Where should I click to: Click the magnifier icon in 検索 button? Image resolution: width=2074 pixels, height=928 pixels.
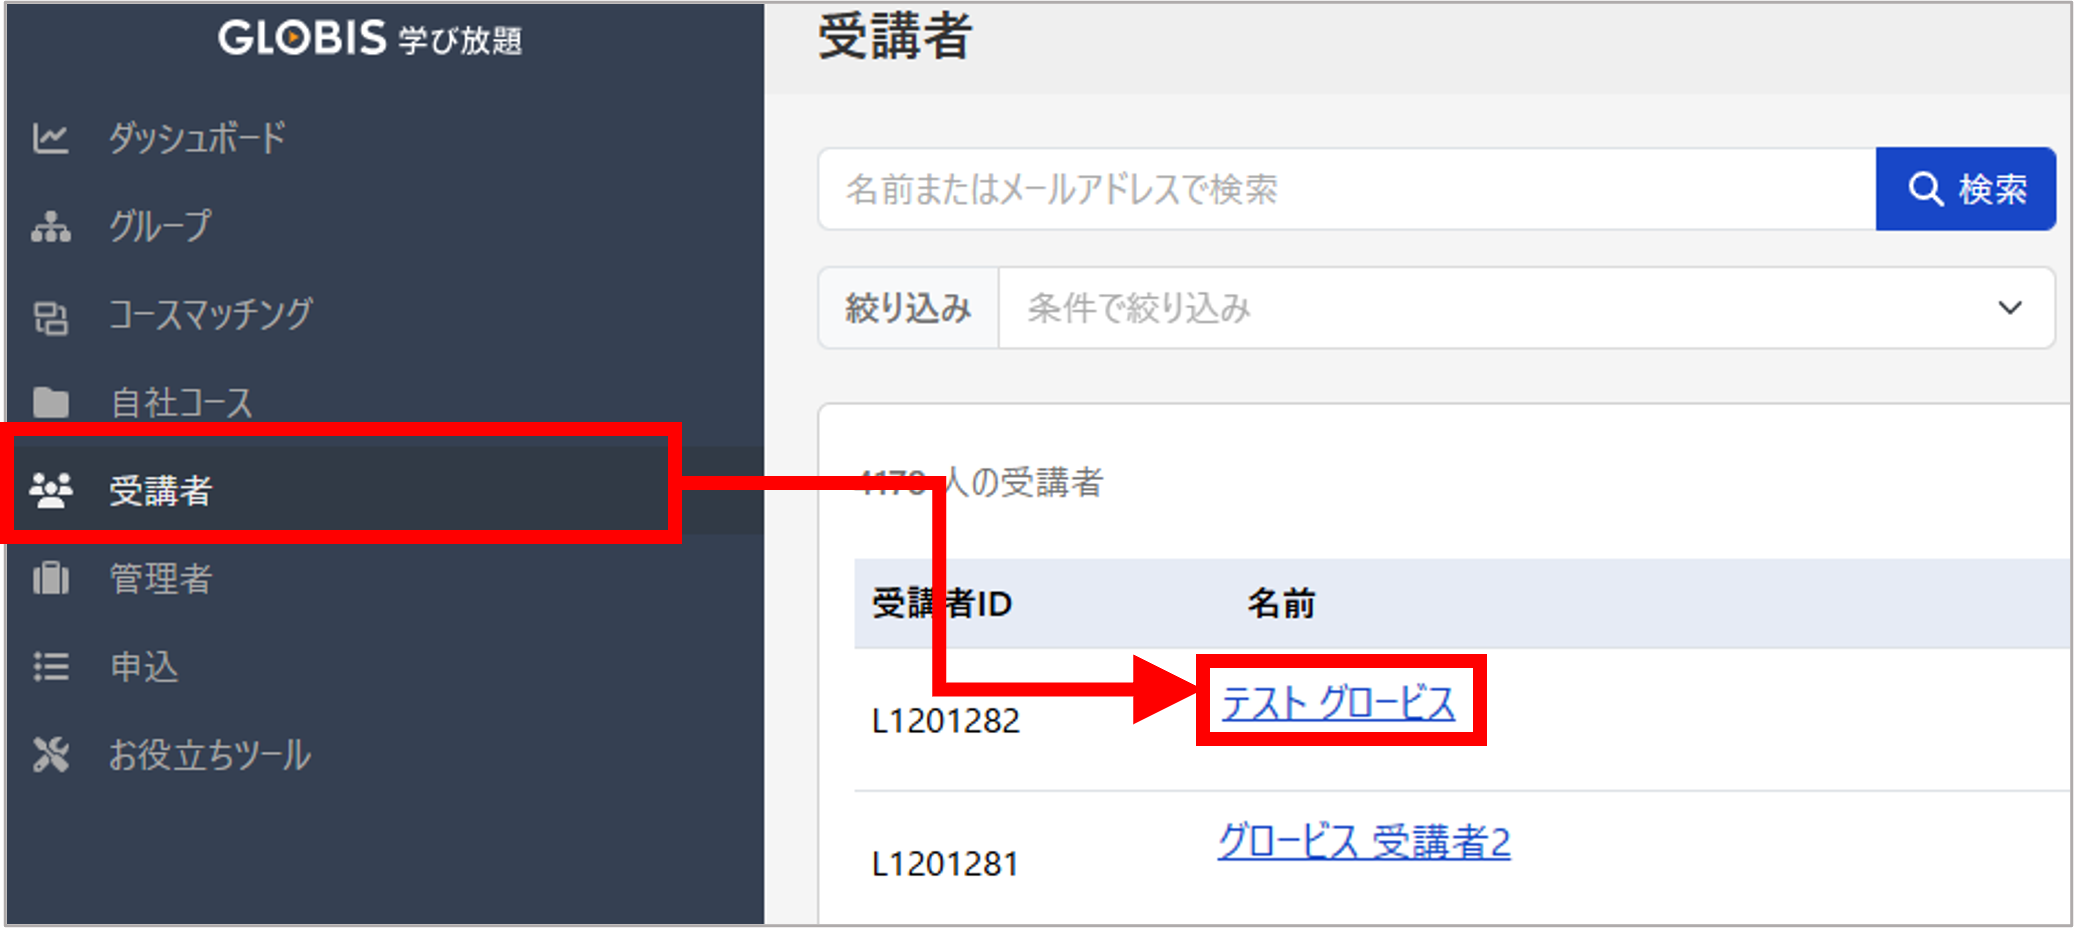coord(1925,189)
